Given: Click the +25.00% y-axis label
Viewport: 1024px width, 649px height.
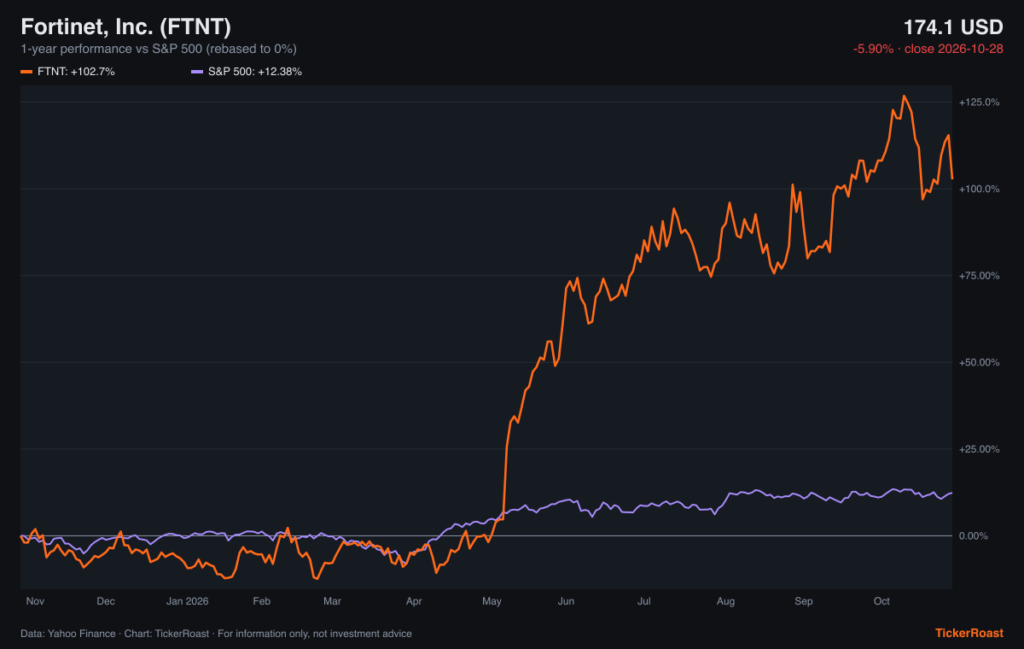Looking at the screenshot, I should click(979, 449).
